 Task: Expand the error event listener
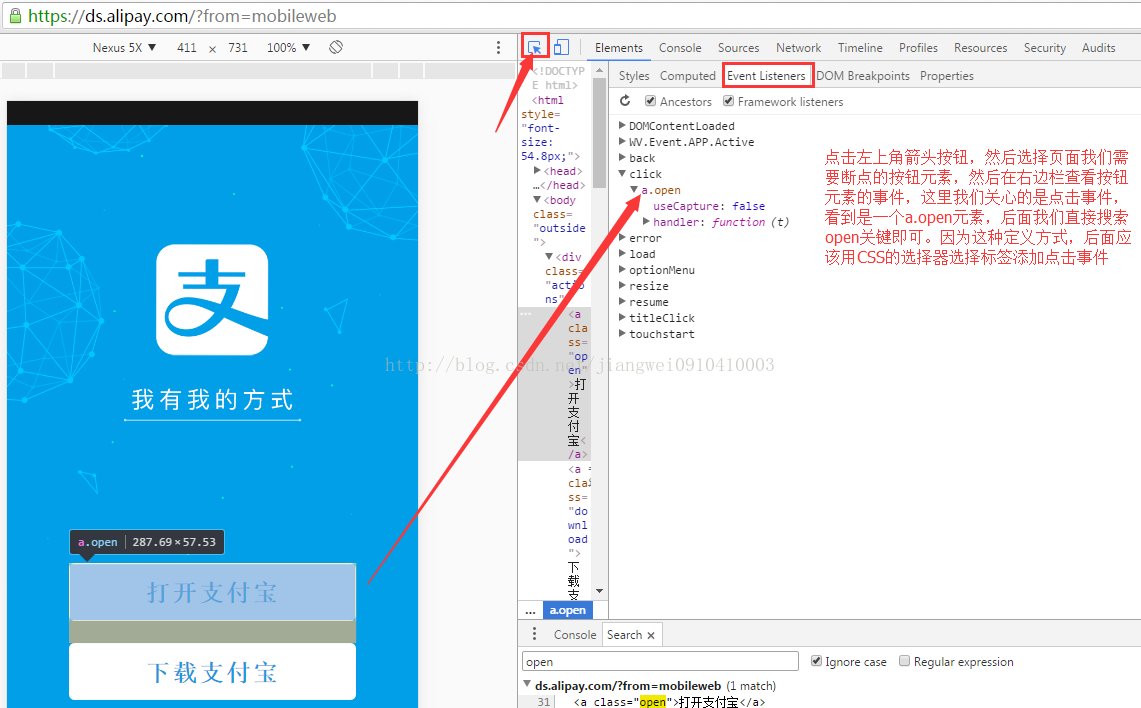[622, 237]
